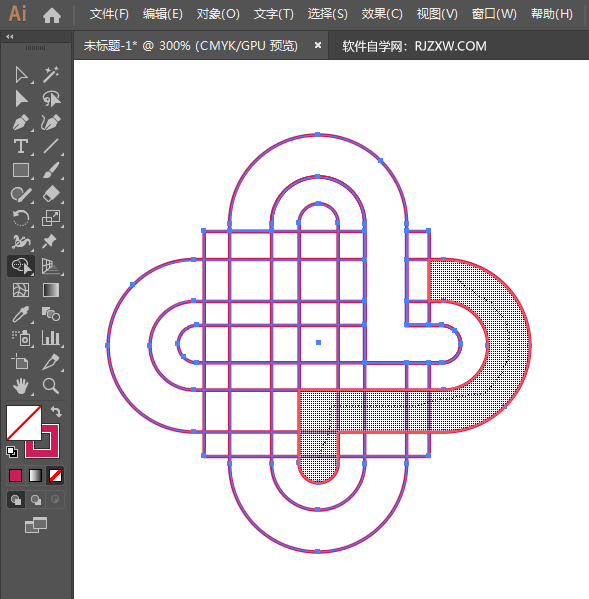Viewport: 589px width, 599px height.
Task: Enable Draw Normal mode
Action: pos(16,500)
